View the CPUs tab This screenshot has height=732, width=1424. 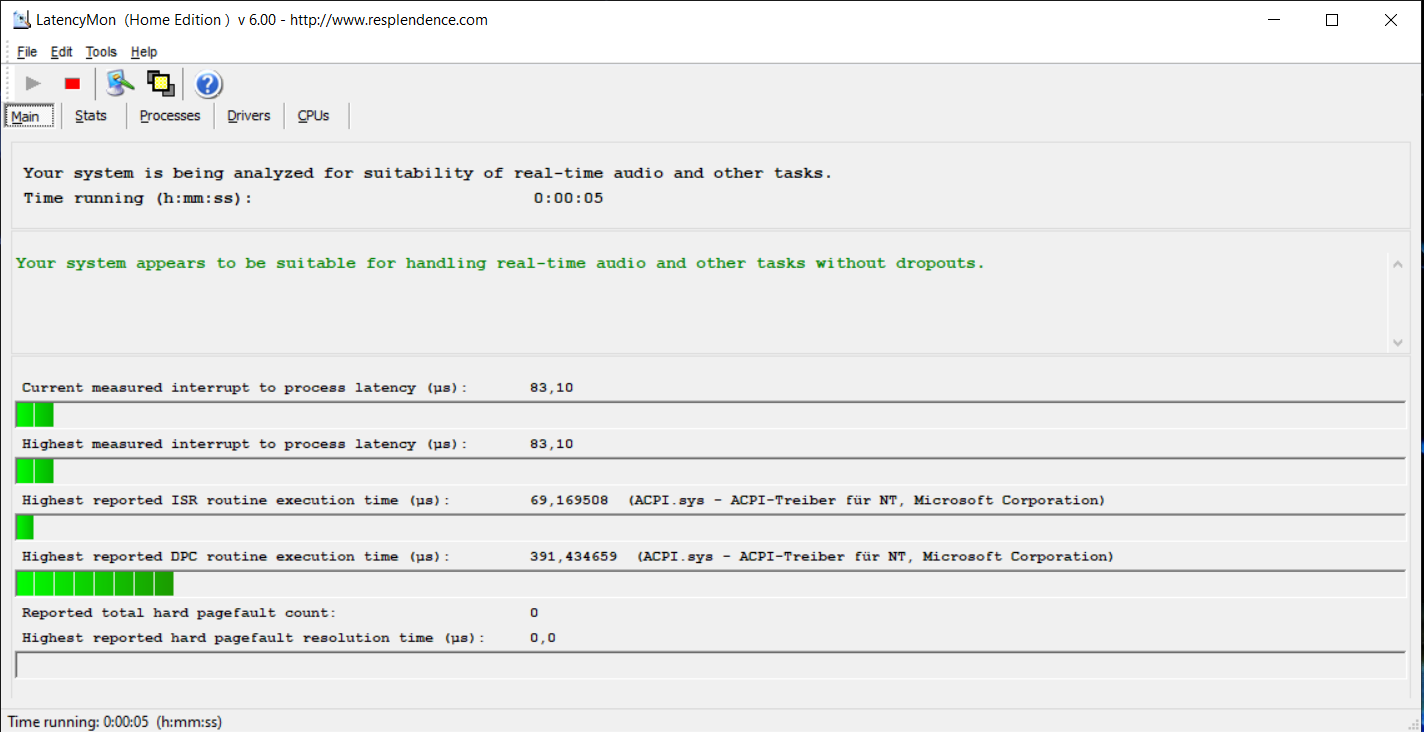(x=313, y=116)
